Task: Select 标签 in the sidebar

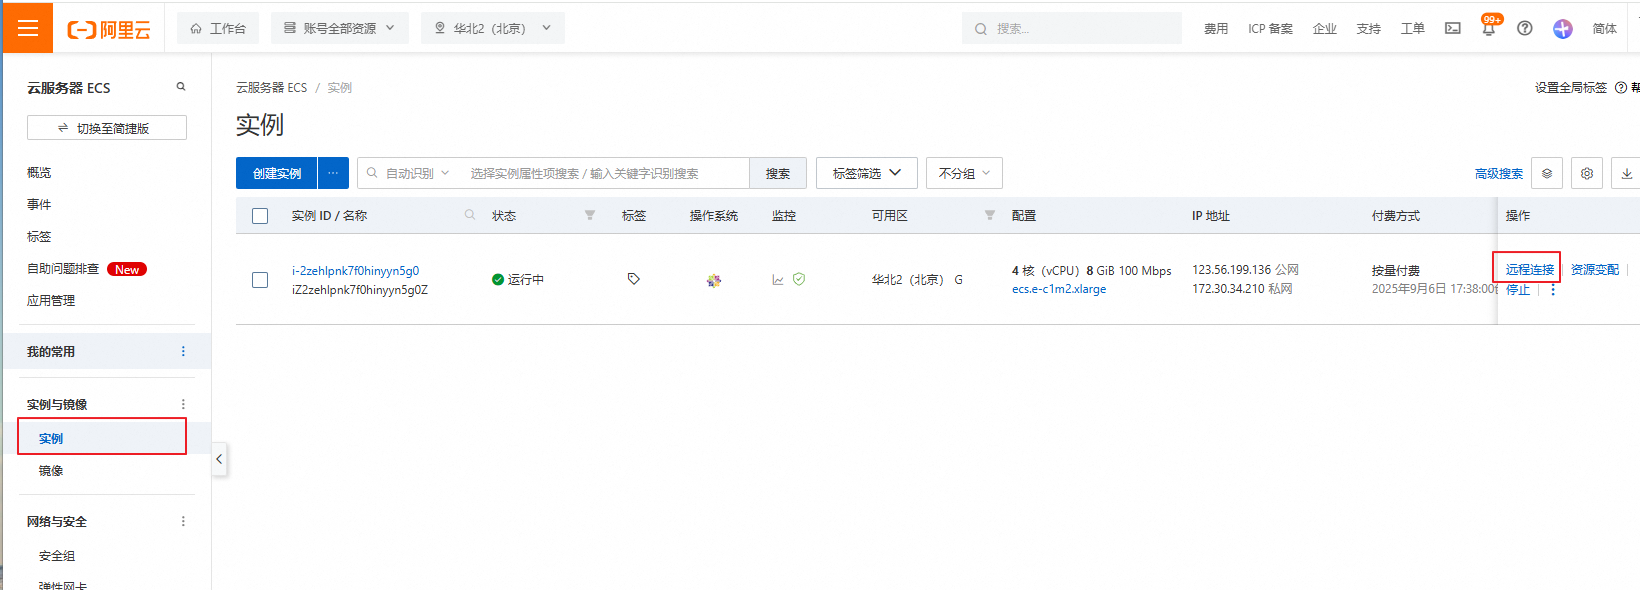Action: coord(39,237)
